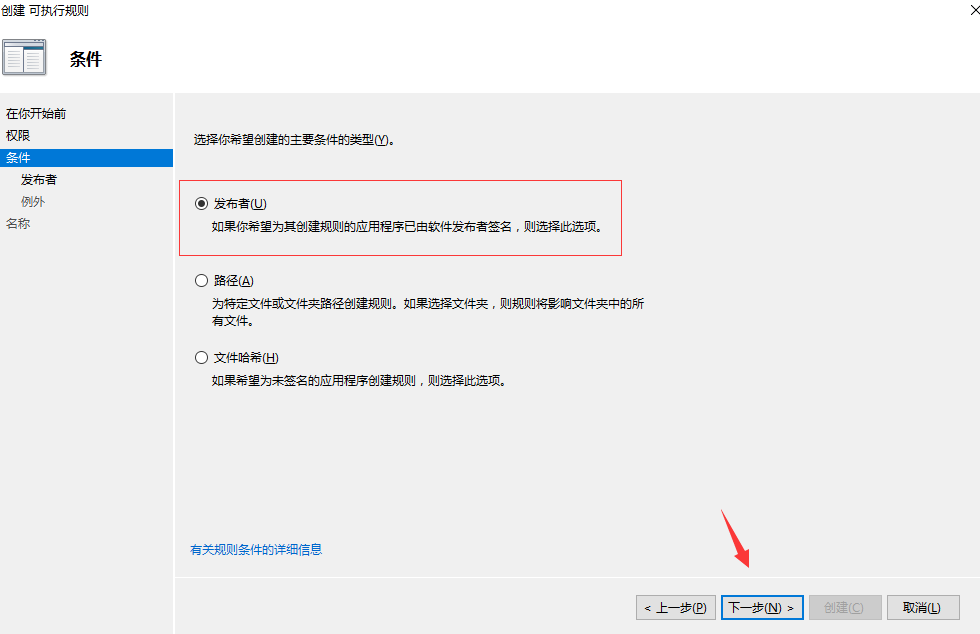
Task: Close the 创建 可执行规则 dialog window
Action: point(974,11)
